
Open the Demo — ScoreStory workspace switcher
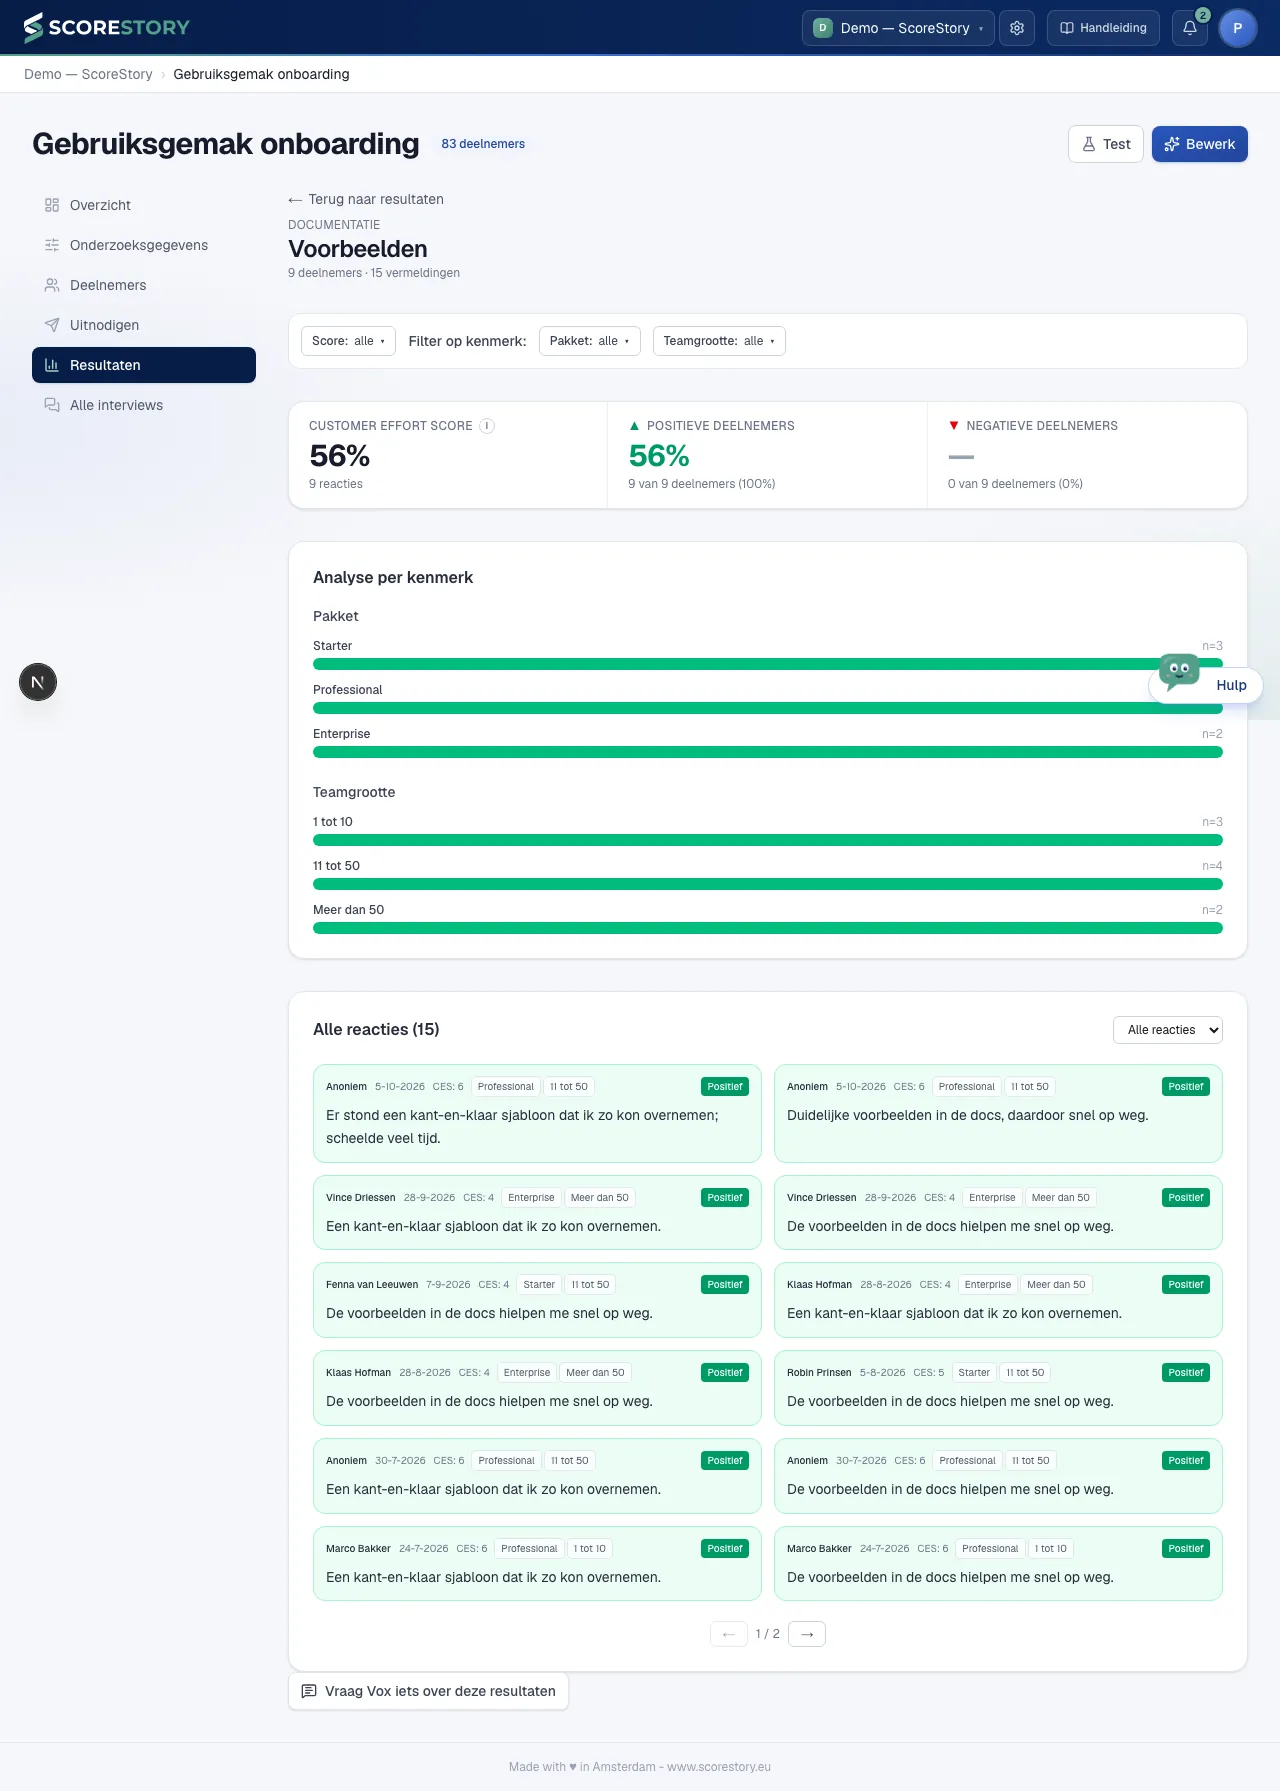[898, 28]
